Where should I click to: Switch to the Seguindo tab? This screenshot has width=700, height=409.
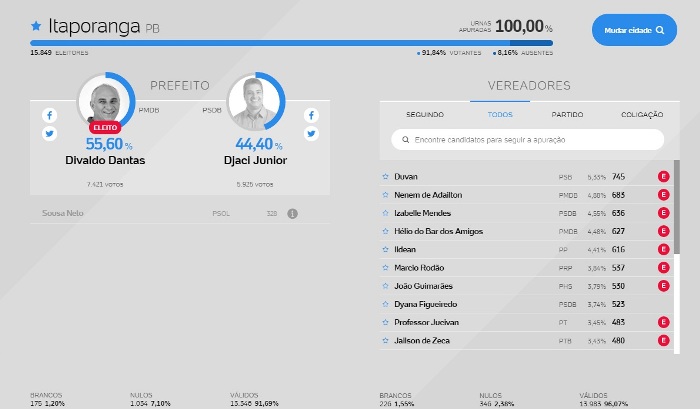425,115
